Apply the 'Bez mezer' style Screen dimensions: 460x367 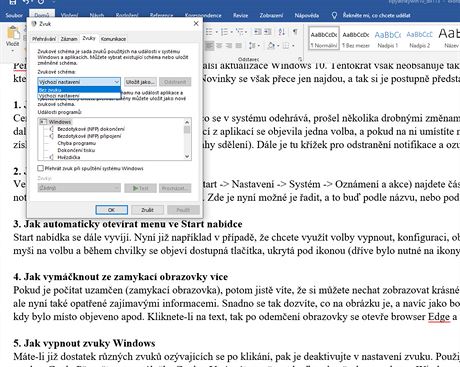pyautogui.click(x=356, y=39)
